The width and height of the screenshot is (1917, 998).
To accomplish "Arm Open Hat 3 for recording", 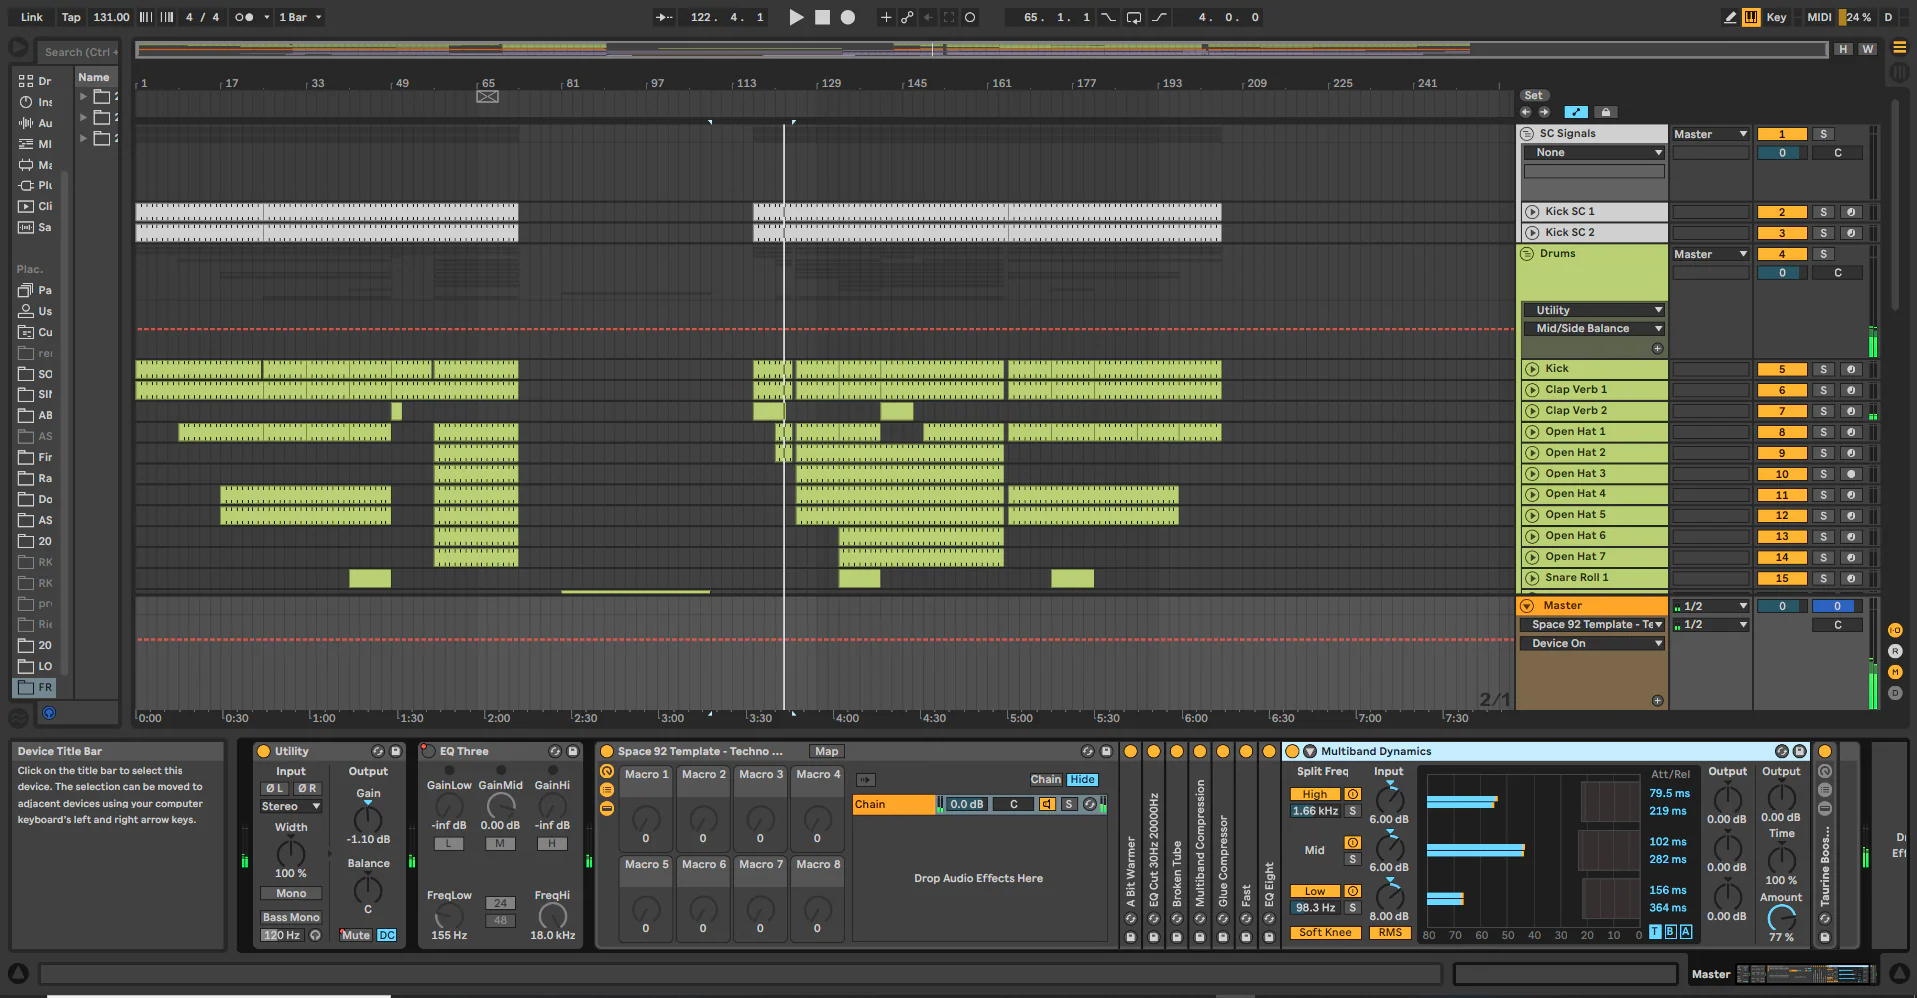I will pyautogui.click(x=1851, y=474).
